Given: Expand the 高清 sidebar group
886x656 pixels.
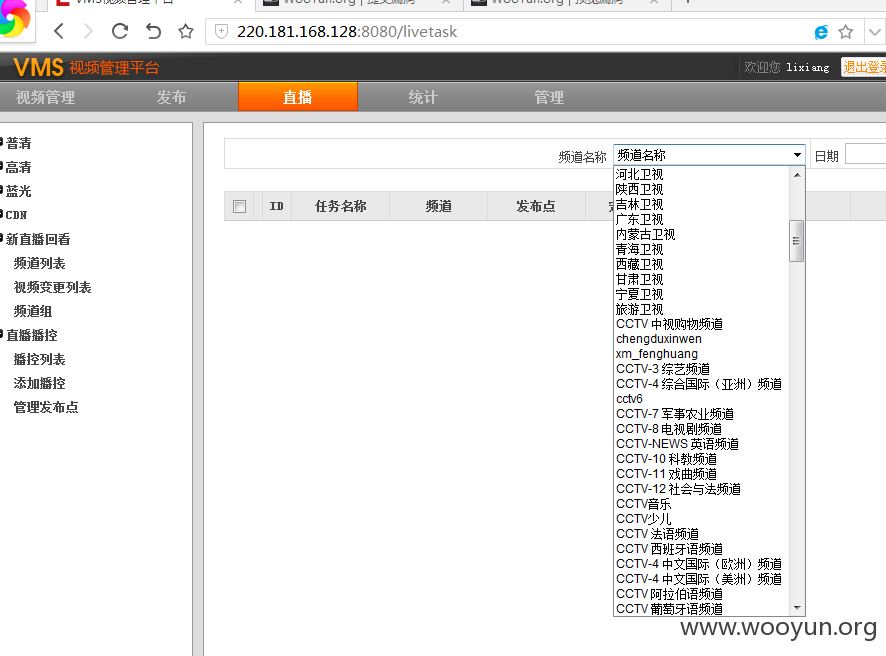Looking at the screenshot, I should pyautogui.click(x=17, y=167).
